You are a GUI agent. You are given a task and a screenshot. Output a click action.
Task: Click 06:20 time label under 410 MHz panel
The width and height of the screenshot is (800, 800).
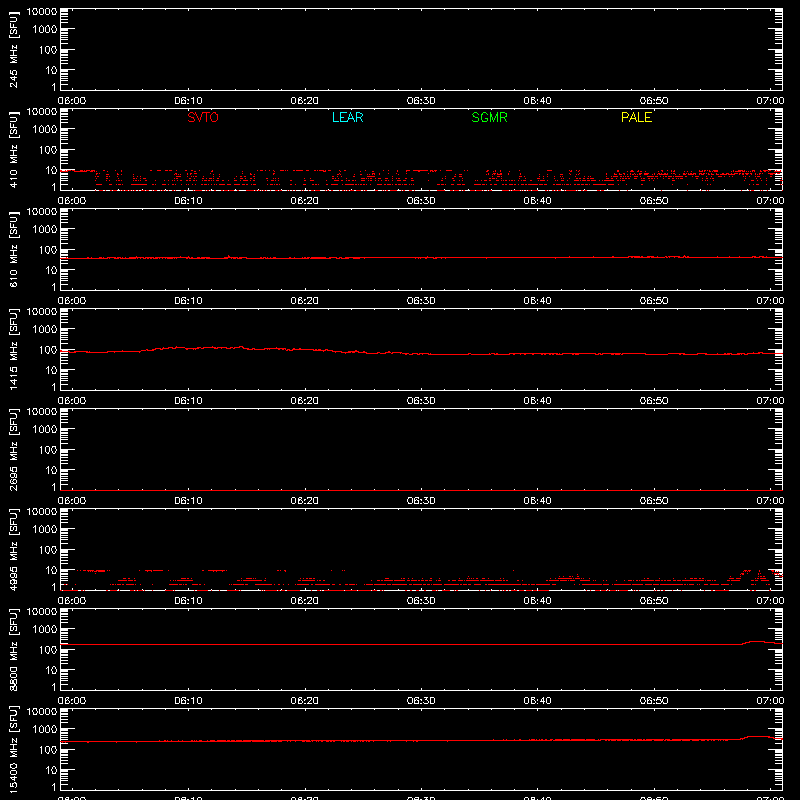coord(305,201)
